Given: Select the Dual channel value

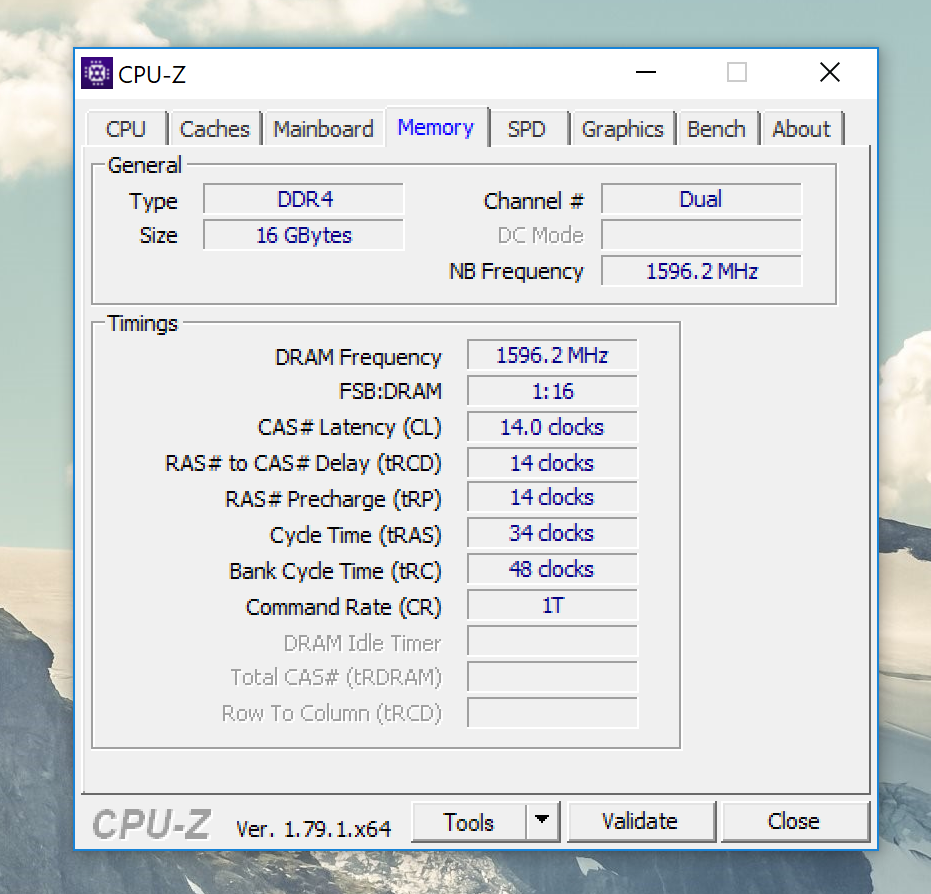Looking at the screenshot, I should tap(701, 199).
